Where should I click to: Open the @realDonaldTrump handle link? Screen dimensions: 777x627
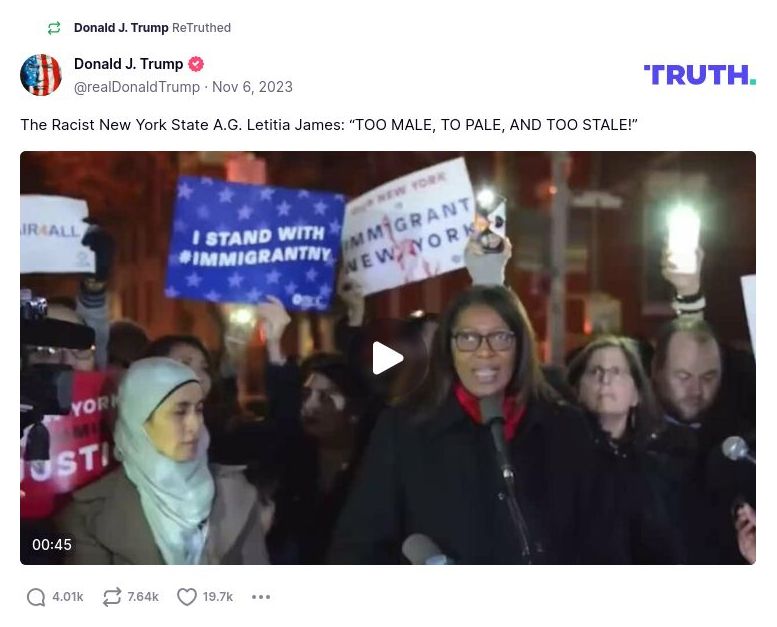pyautogui.click(x=137, y=87)
